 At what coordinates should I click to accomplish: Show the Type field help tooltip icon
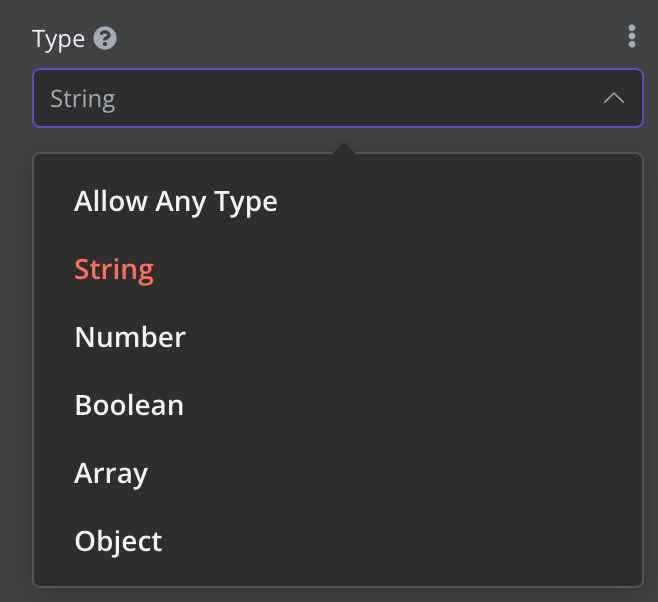105,39
